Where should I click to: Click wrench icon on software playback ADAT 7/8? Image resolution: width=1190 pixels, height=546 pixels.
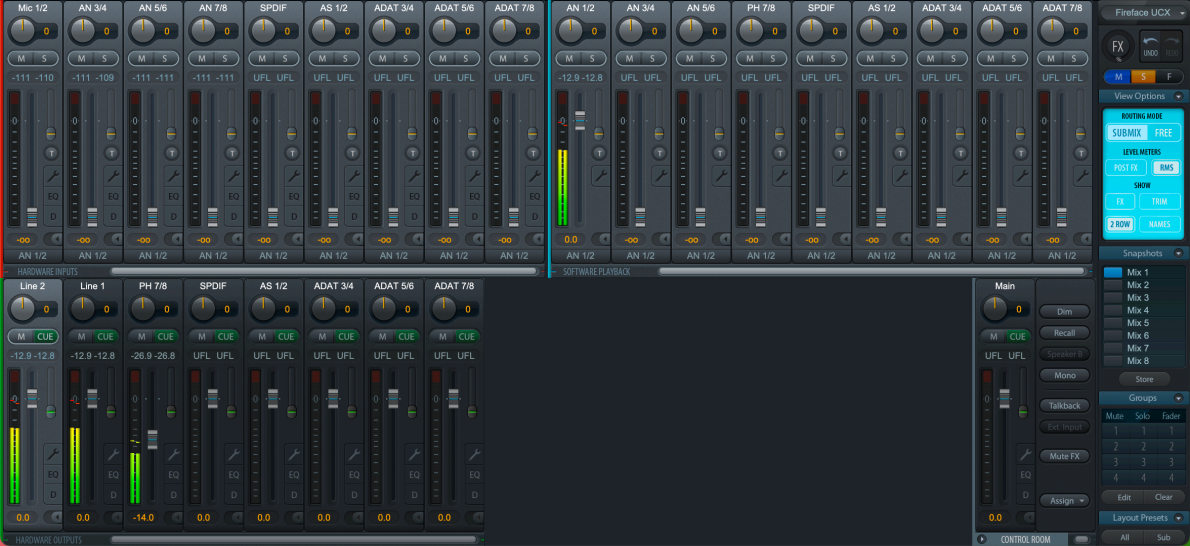click(1081, 176)
